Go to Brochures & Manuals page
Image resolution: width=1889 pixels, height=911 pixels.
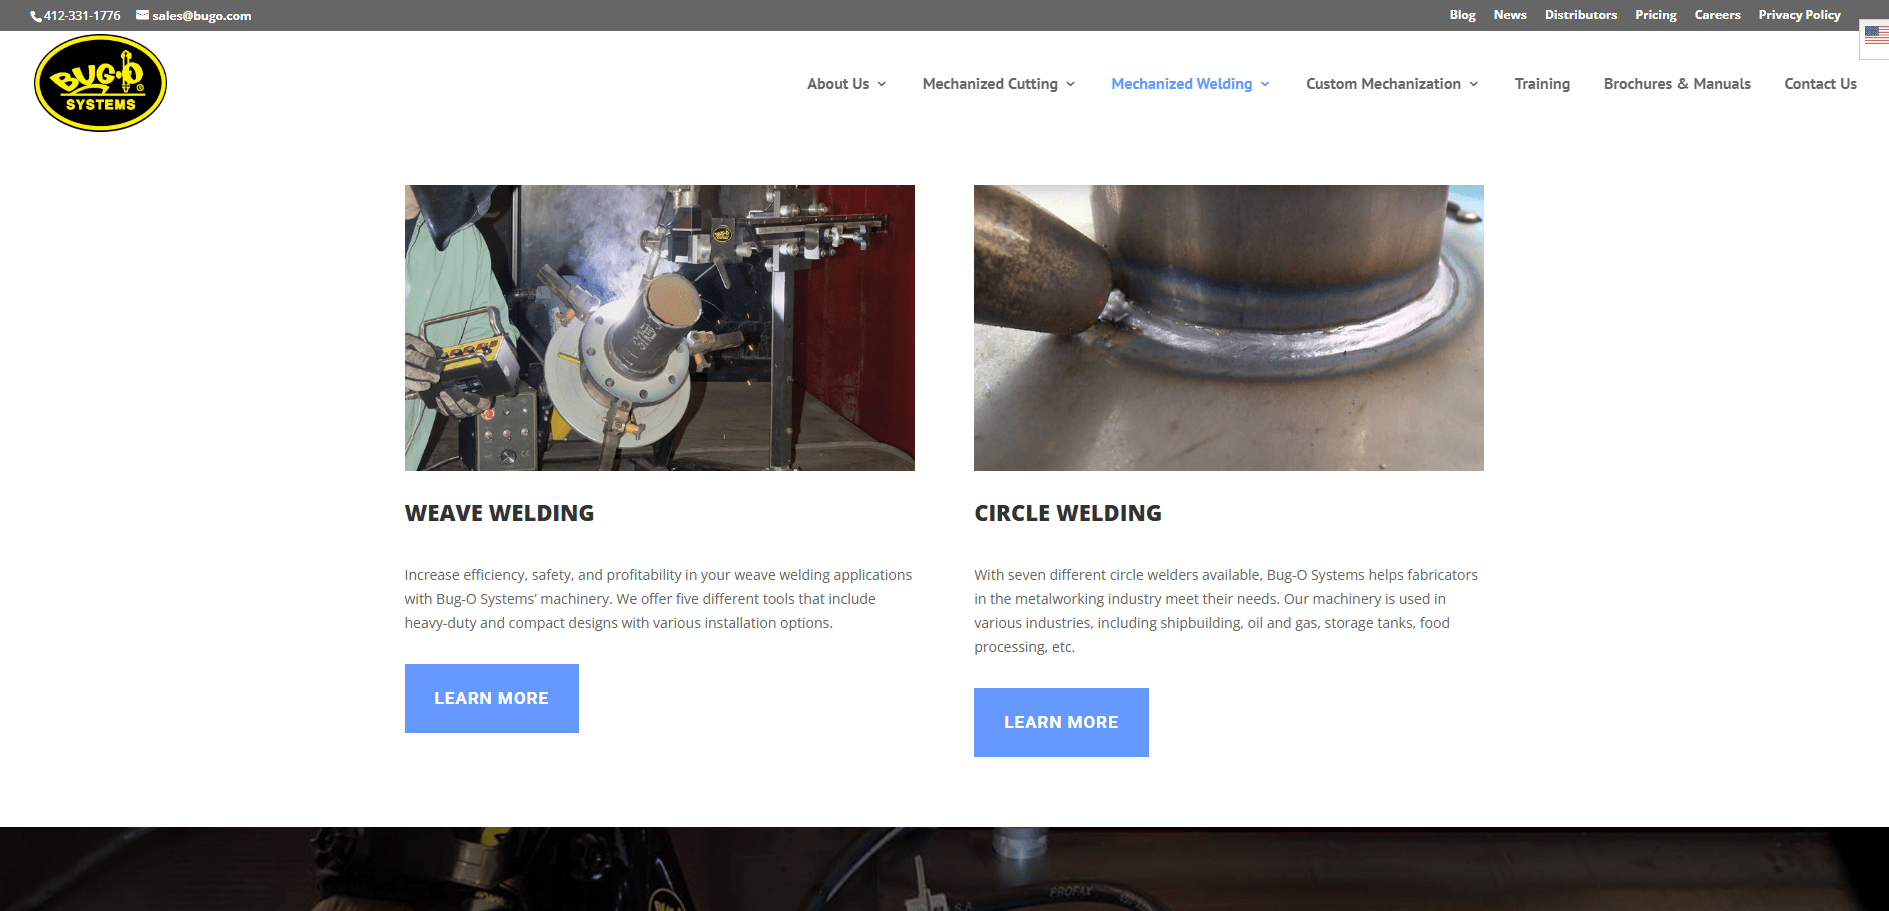tap(1677, 84)
